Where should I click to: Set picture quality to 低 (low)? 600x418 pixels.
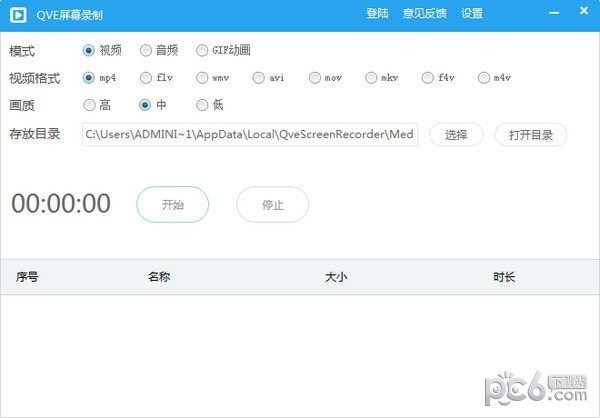tap(203, 104)
